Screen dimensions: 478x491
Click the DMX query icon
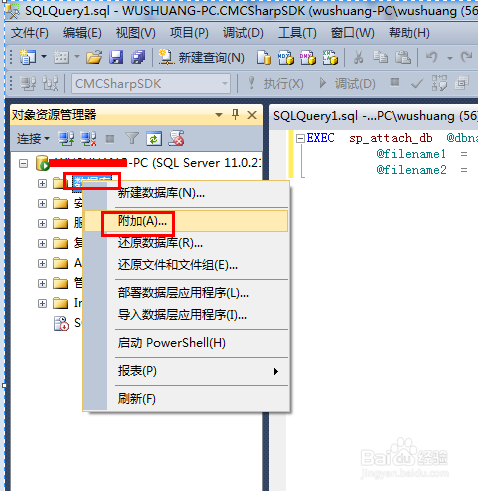(x=308, y=57)
